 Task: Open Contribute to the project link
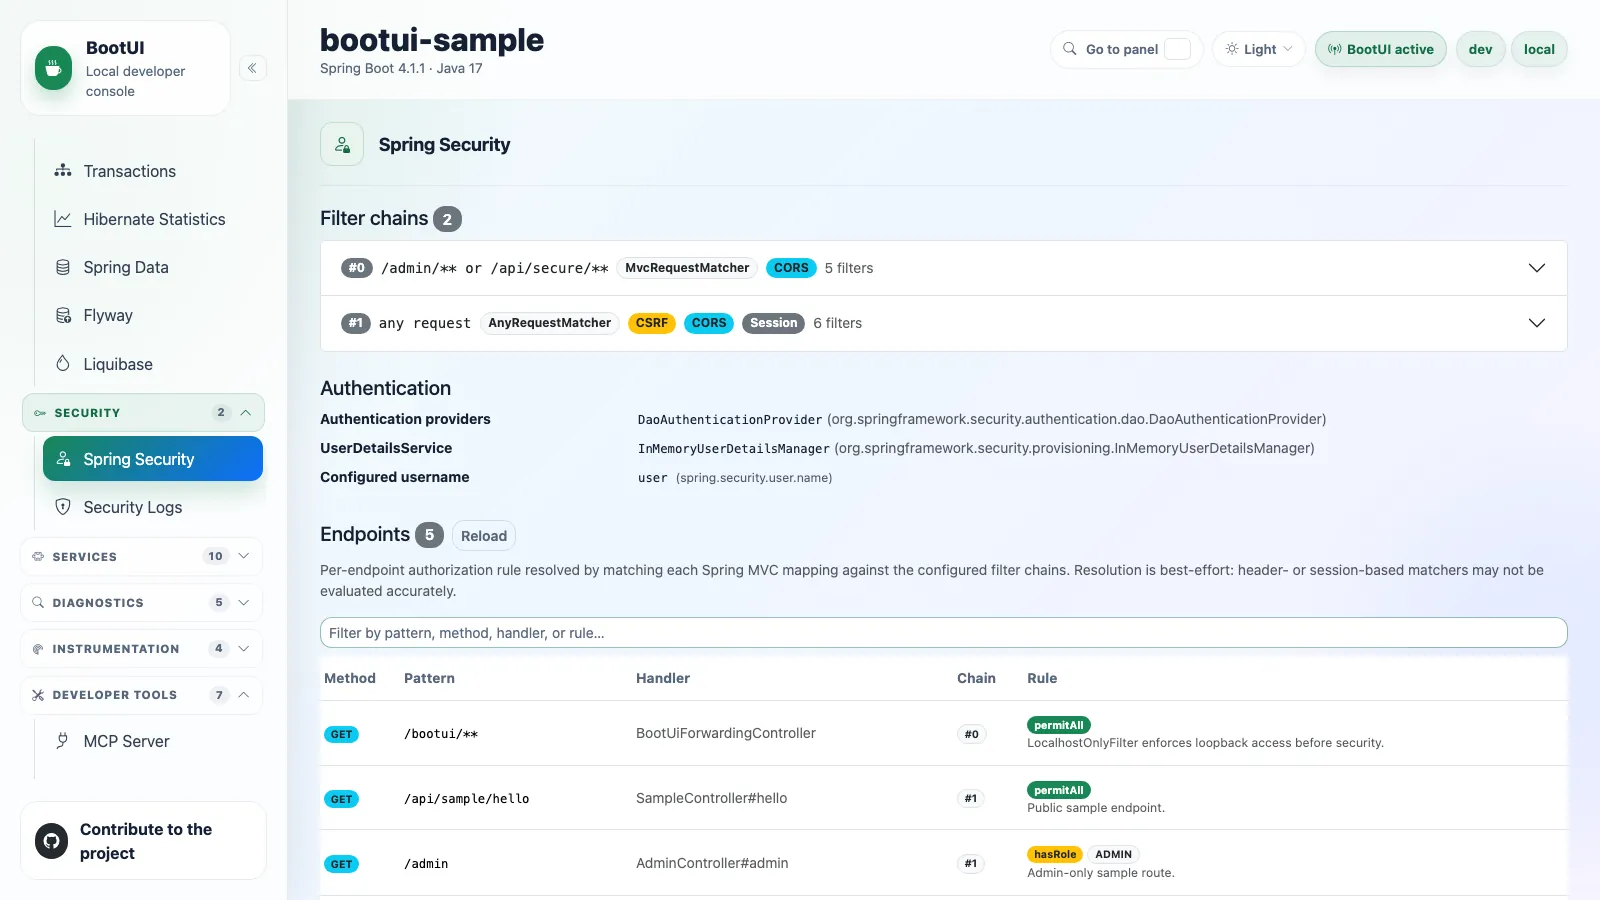[143, 841]
